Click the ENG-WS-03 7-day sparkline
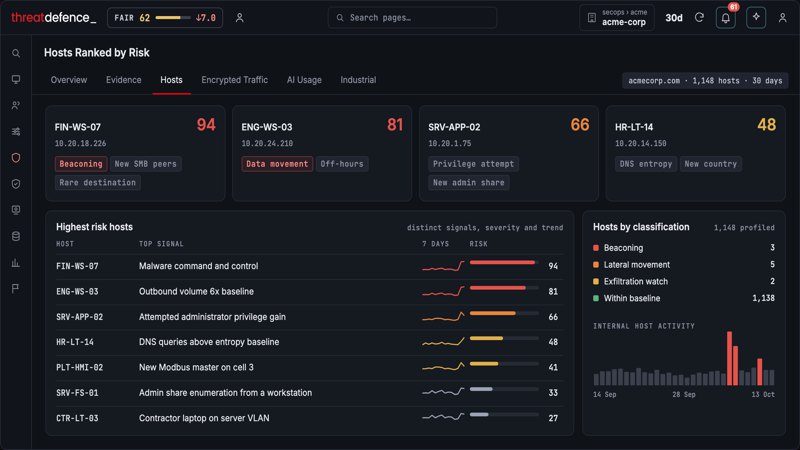Screen dimensions: 800x450 click(x=443, y=291)
